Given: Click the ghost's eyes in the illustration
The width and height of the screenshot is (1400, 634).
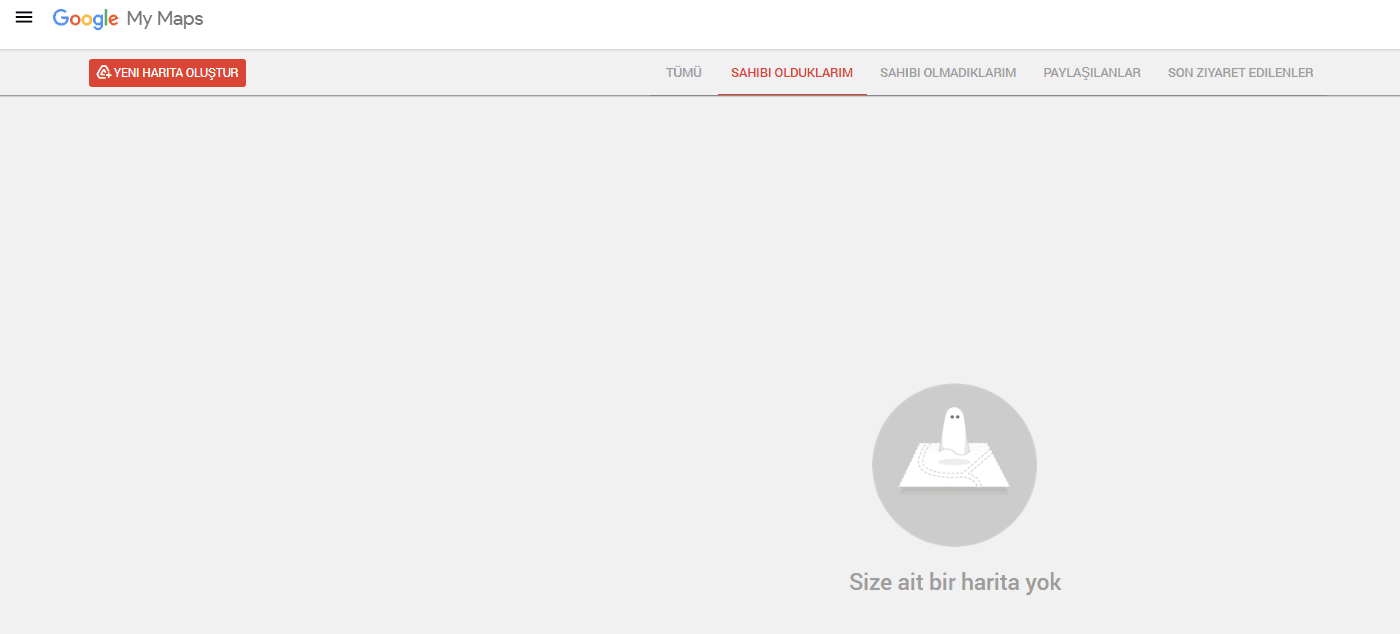Looking at the screenshot, I should [955, 417].
